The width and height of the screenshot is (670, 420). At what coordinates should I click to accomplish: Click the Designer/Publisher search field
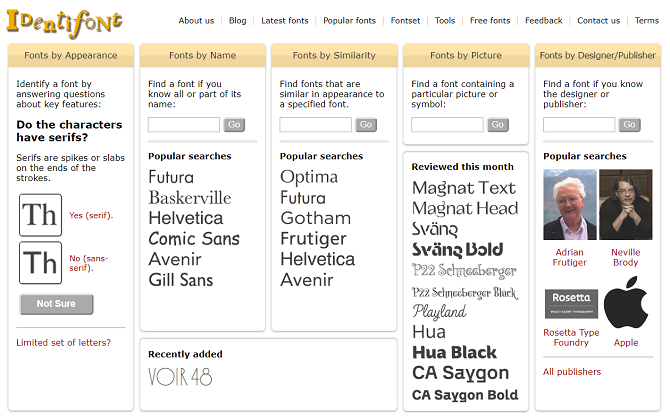coord(579,125)
